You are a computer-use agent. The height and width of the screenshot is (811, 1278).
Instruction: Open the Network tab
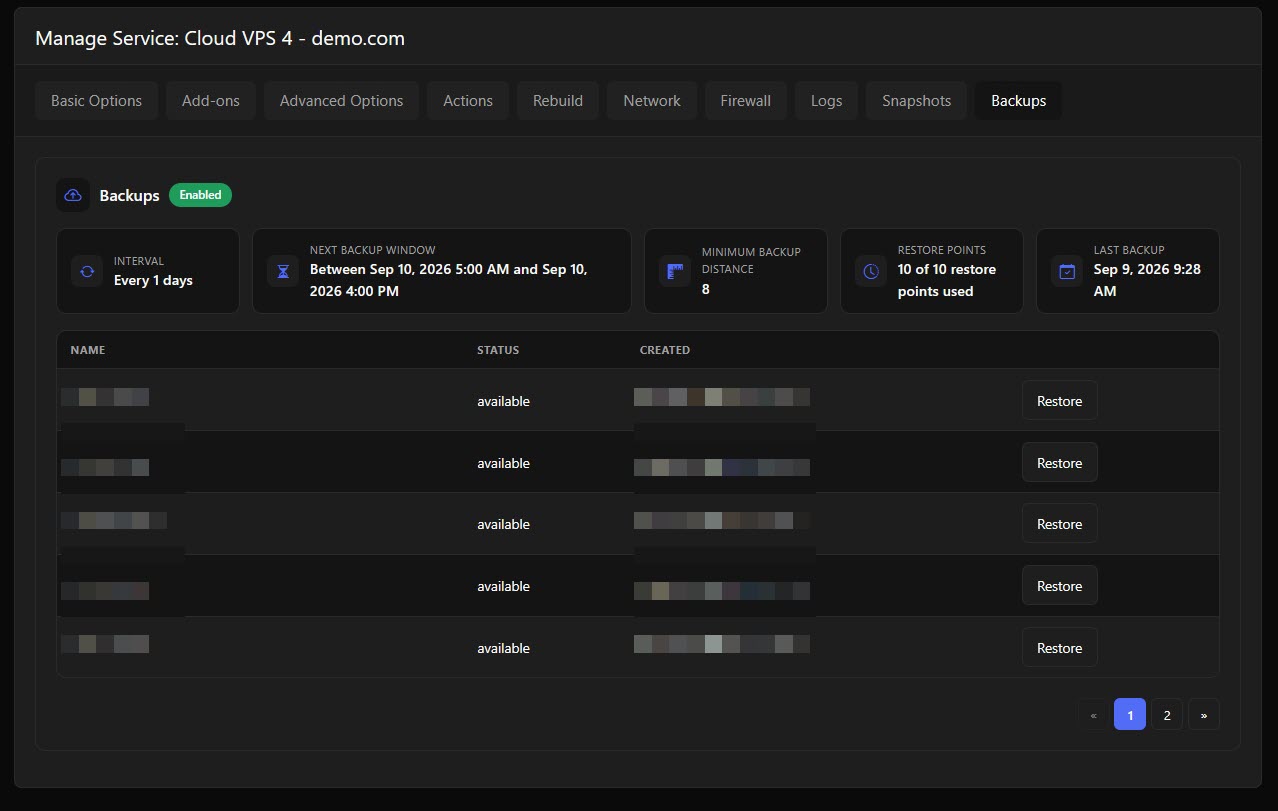point(652,101)
